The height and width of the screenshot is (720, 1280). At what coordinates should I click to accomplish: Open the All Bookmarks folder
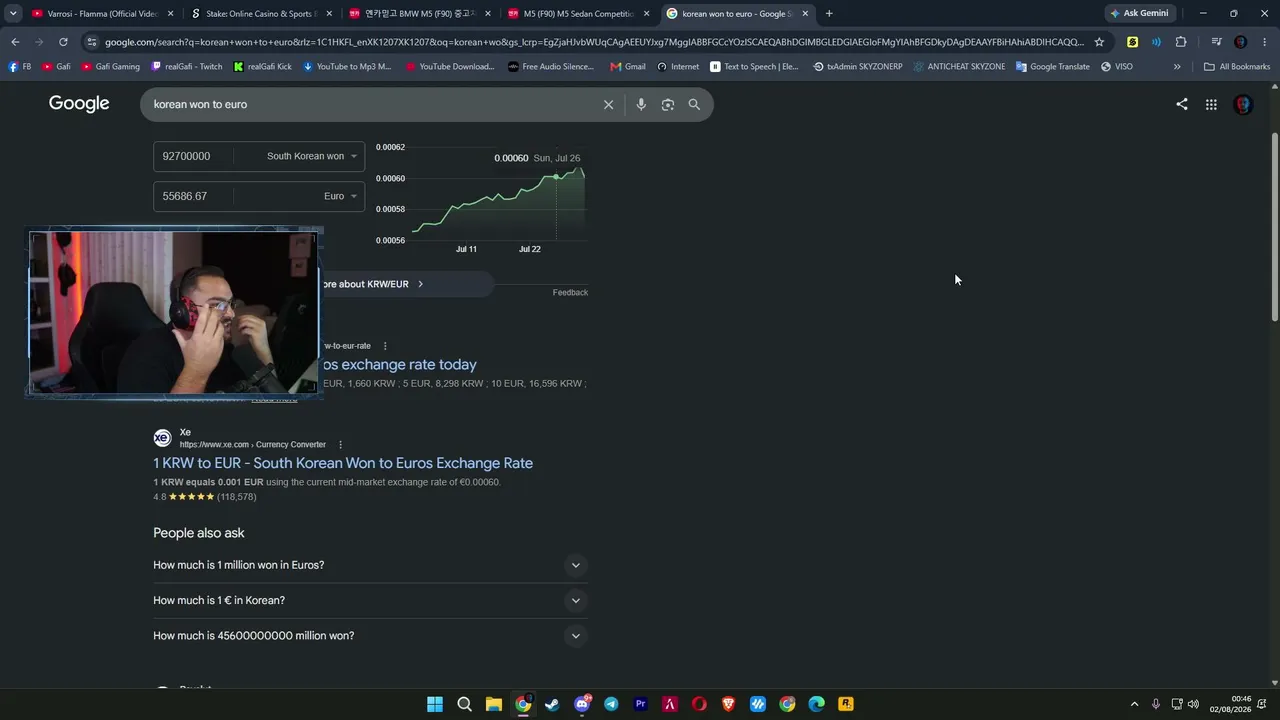click(x=1236, y=67)
